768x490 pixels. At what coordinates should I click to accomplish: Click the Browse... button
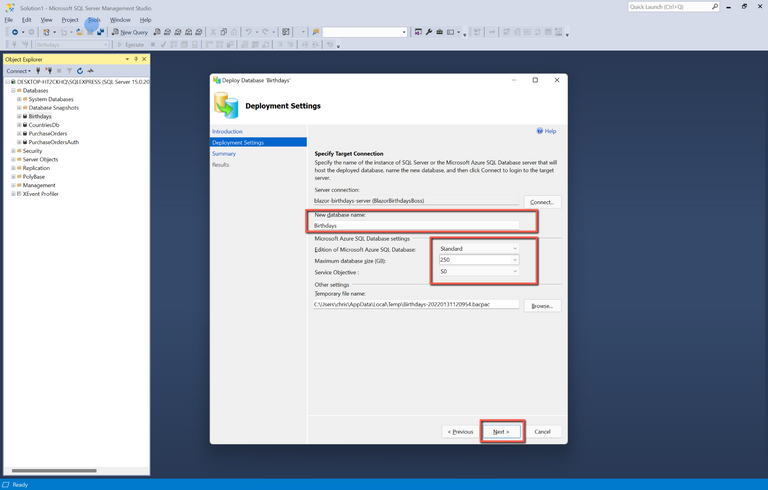[x=542, y=305]
